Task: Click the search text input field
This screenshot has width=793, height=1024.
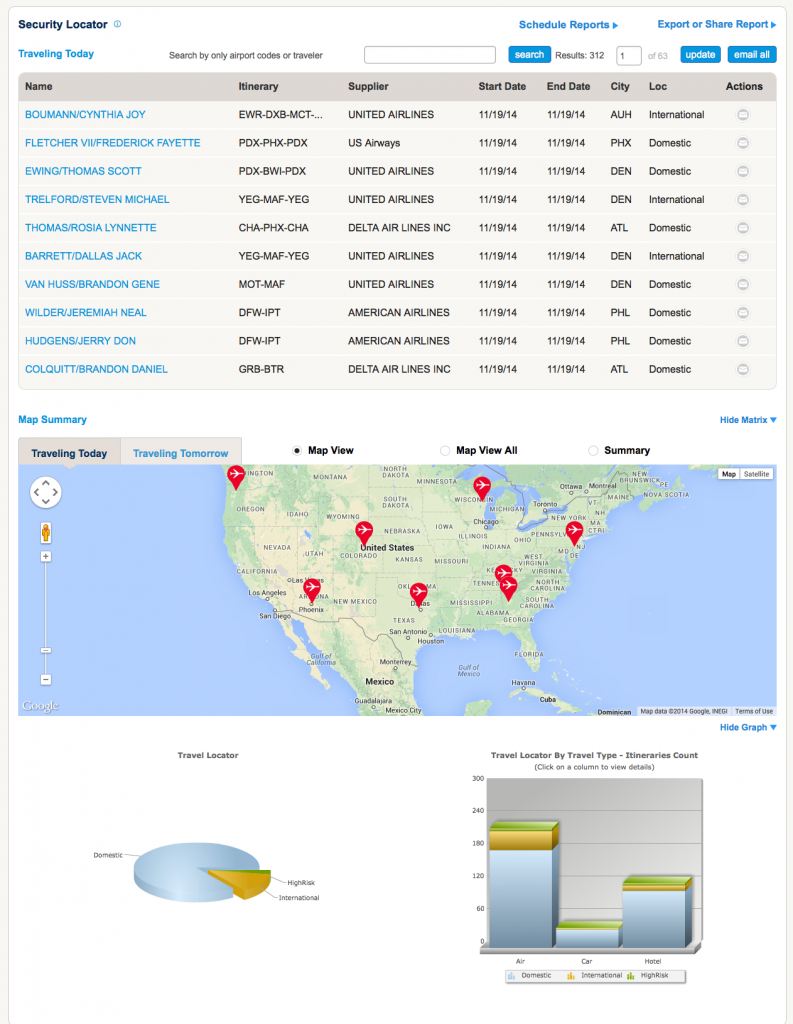Action: coord(430,55)
